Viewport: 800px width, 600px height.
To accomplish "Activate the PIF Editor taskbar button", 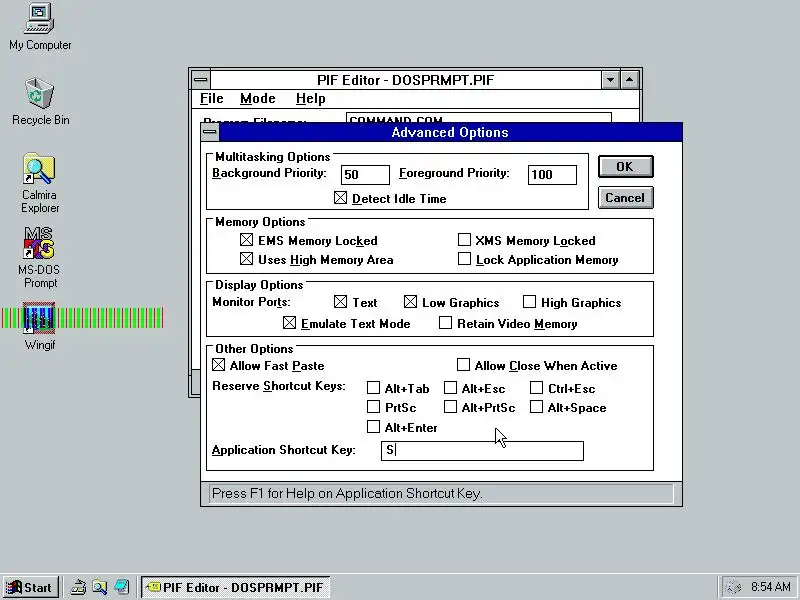I will pyautogui.click(x=235, y=587).
